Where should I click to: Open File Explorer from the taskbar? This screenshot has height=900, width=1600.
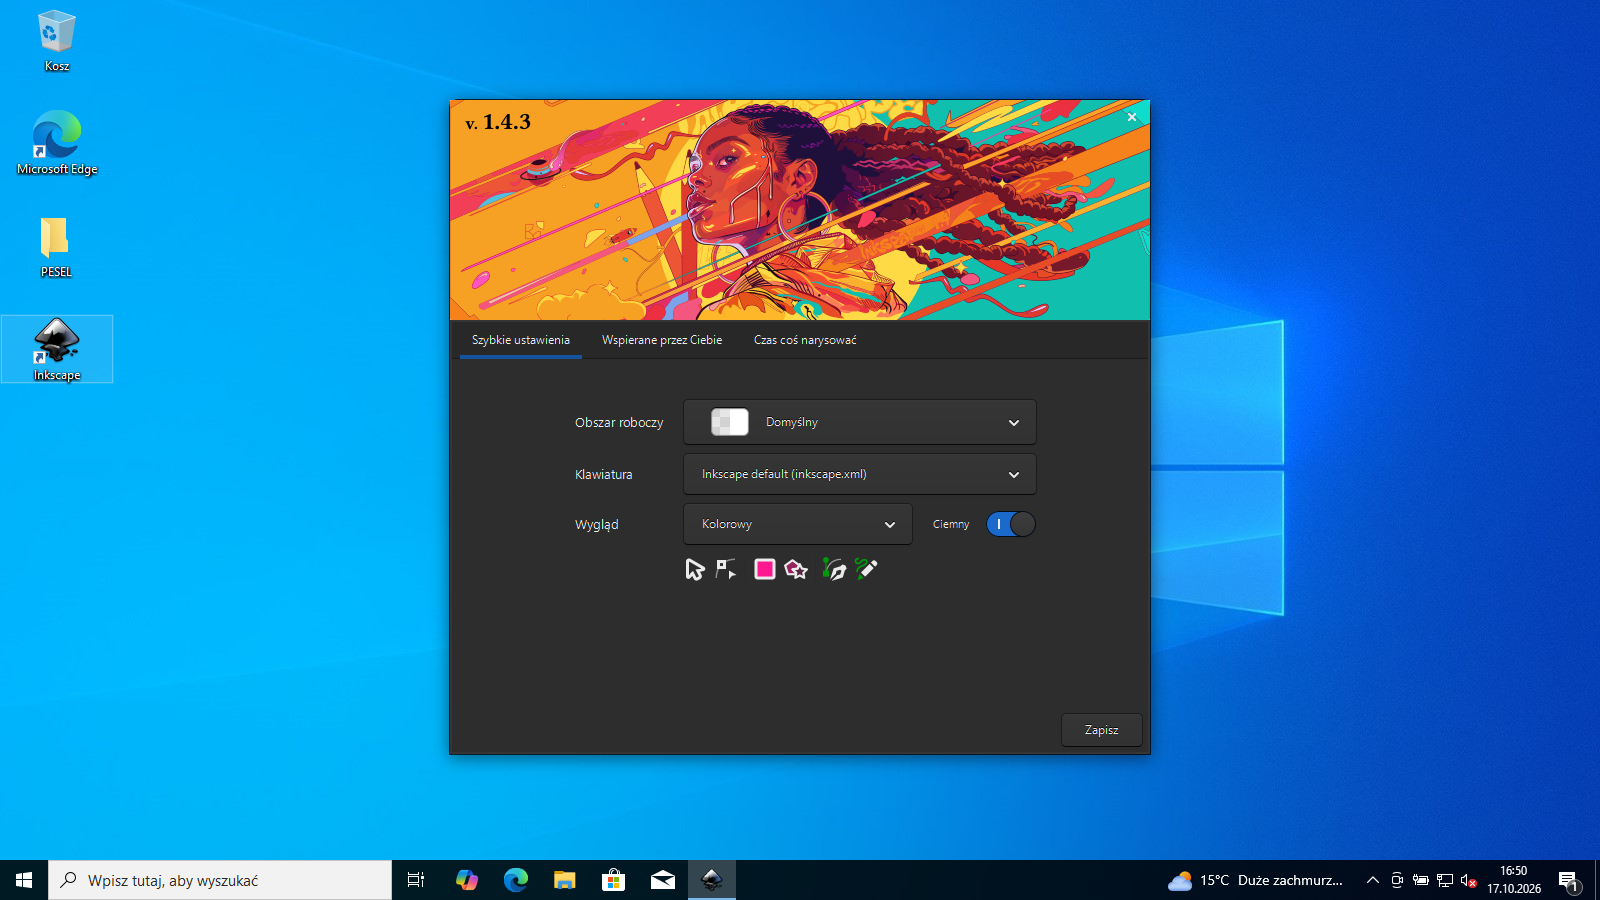click(x=565, y=880)
